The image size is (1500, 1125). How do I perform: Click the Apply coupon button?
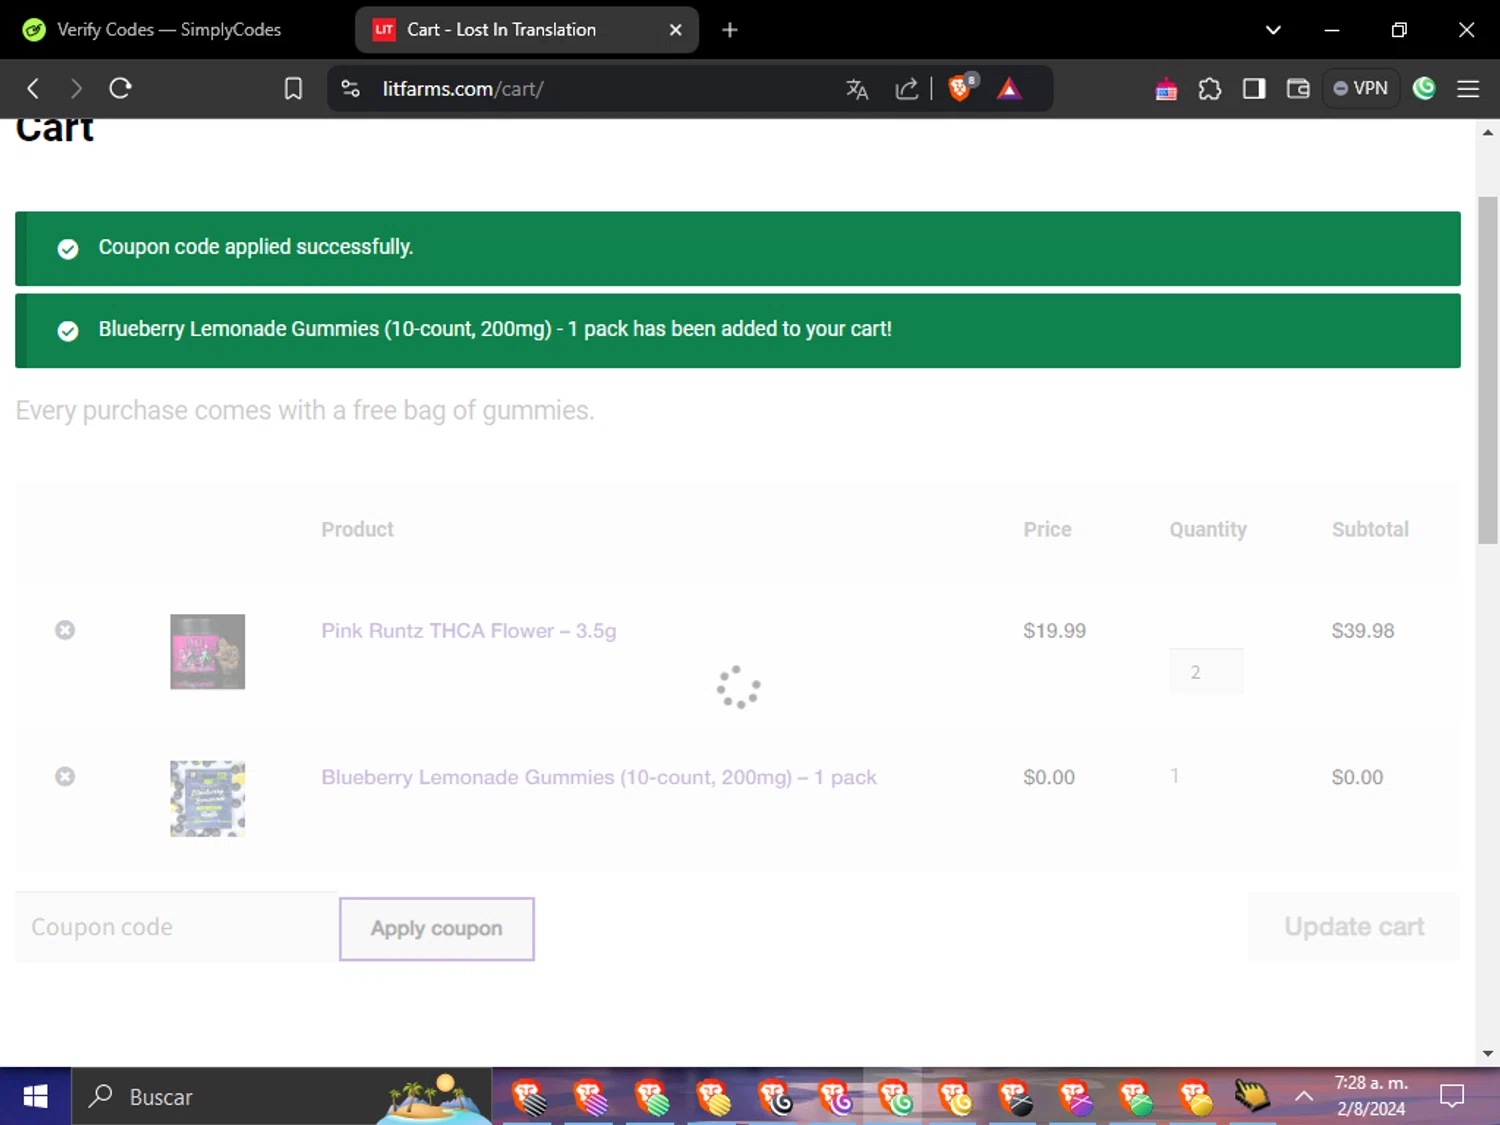click(x=437, y=929)
